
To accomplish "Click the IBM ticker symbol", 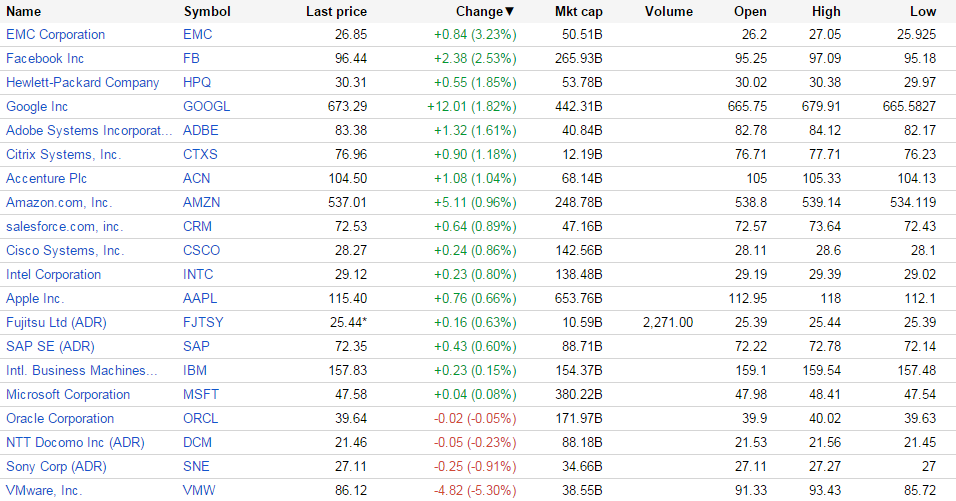I will (x=196, y=371).
